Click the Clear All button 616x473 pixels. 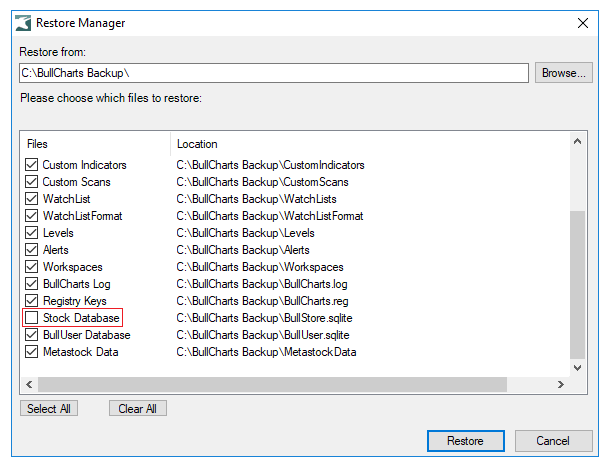tap(138, 408)
